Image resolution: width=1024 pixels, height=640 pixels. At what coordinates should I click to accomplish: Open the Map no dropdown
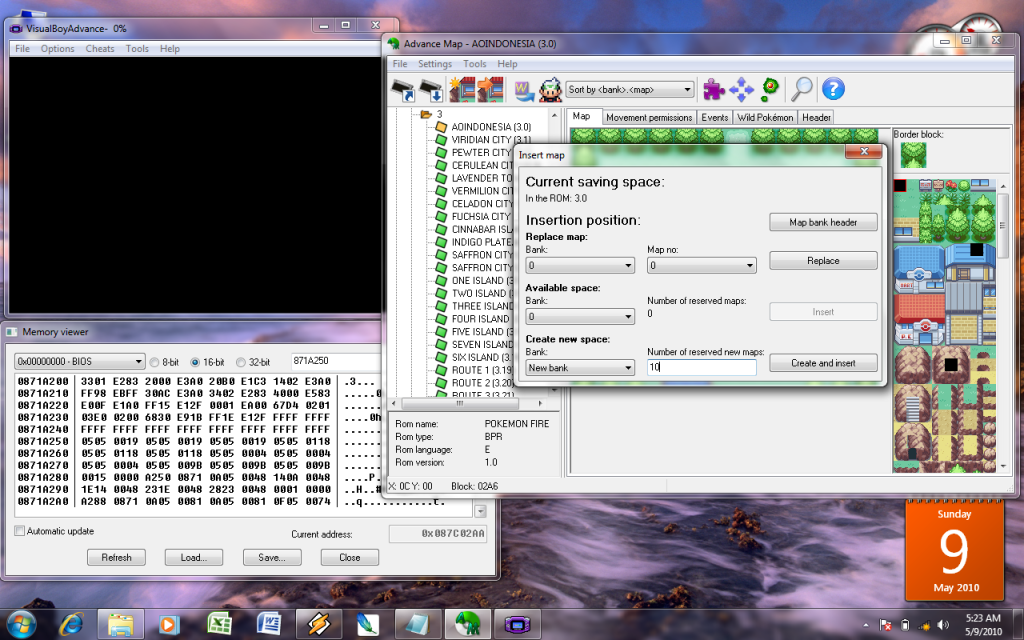[701, 265]
